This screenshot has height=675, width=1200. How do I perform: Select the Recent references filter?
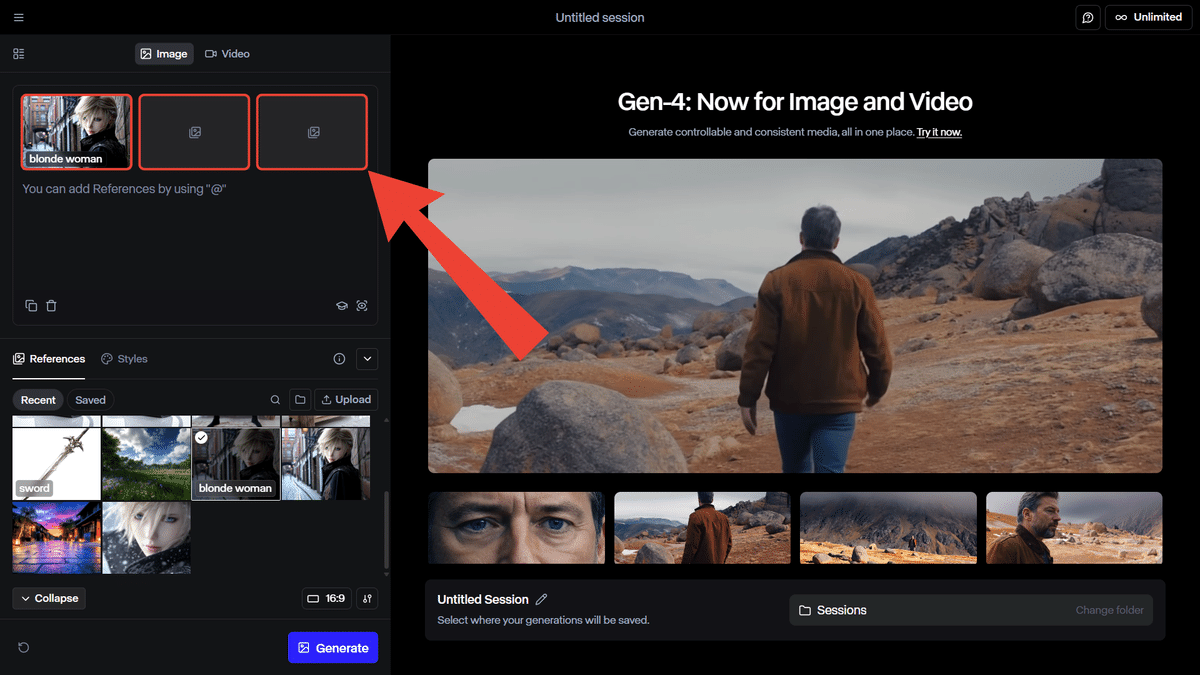[38, 400]
